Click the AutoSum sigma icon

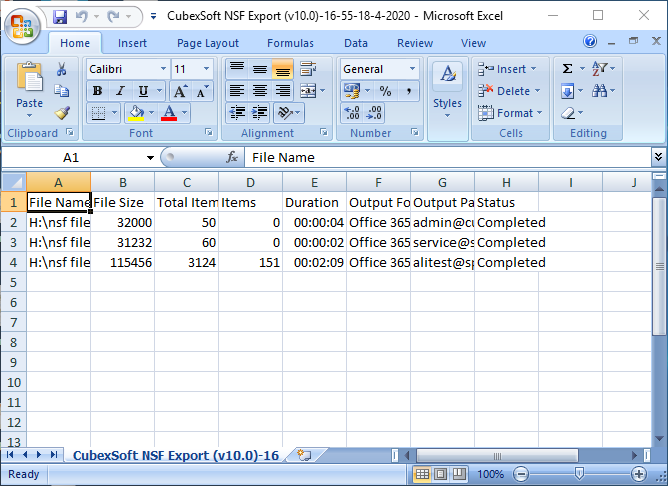[x=568, y=69]
